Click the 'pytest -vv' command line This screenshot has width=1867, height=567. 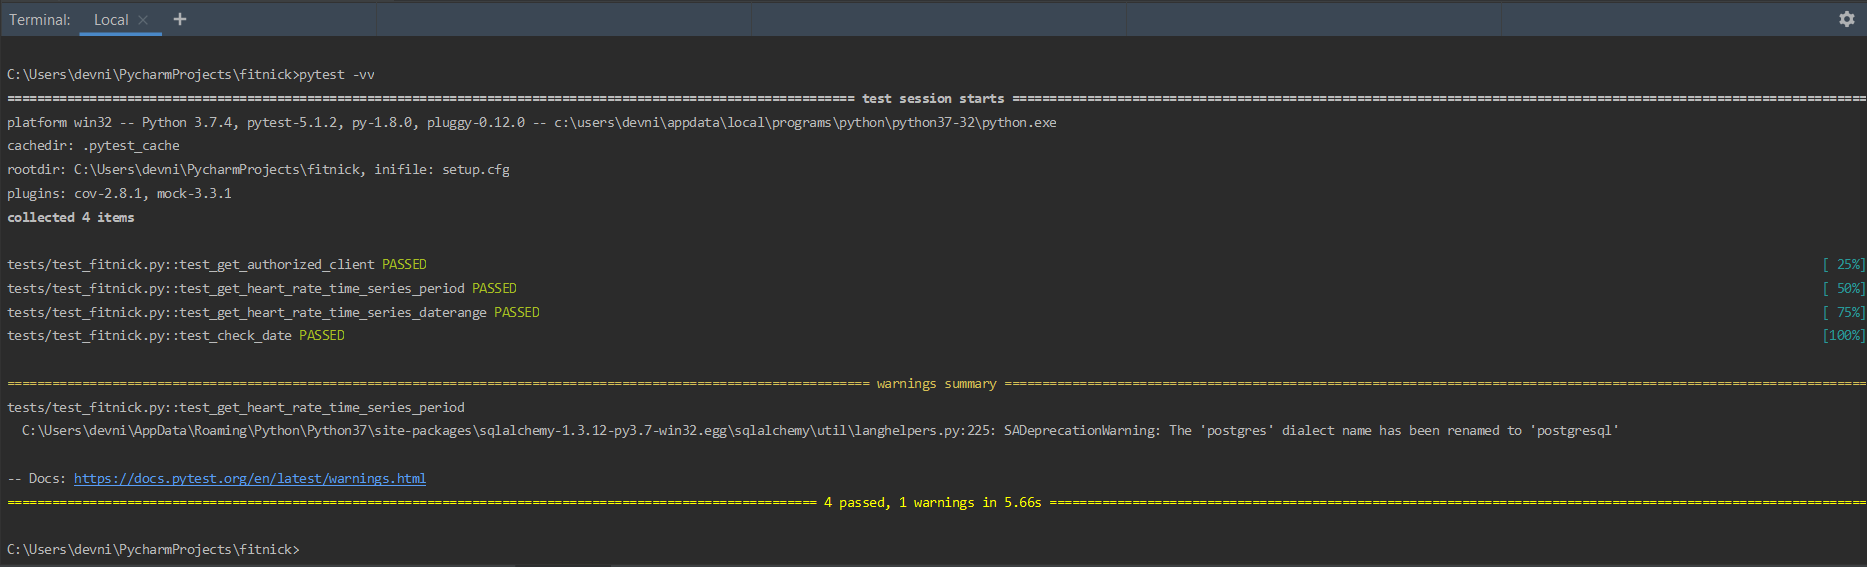(191, 74)
